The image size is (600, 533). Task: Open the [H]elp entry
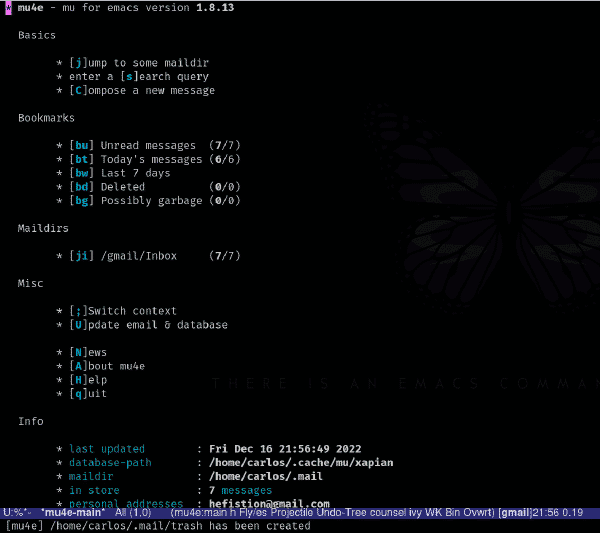point(88,380)
